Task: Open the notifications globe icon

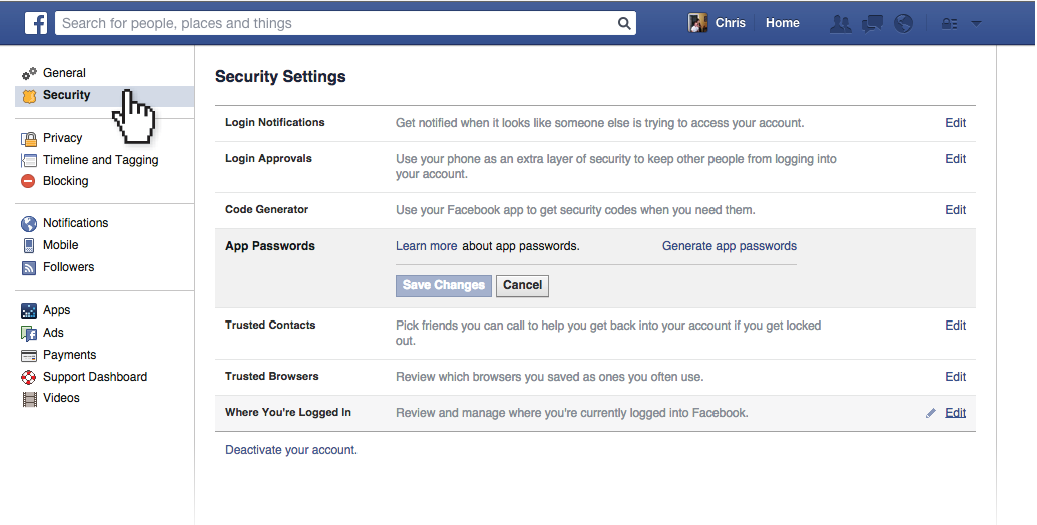Action: coord(903,23)
